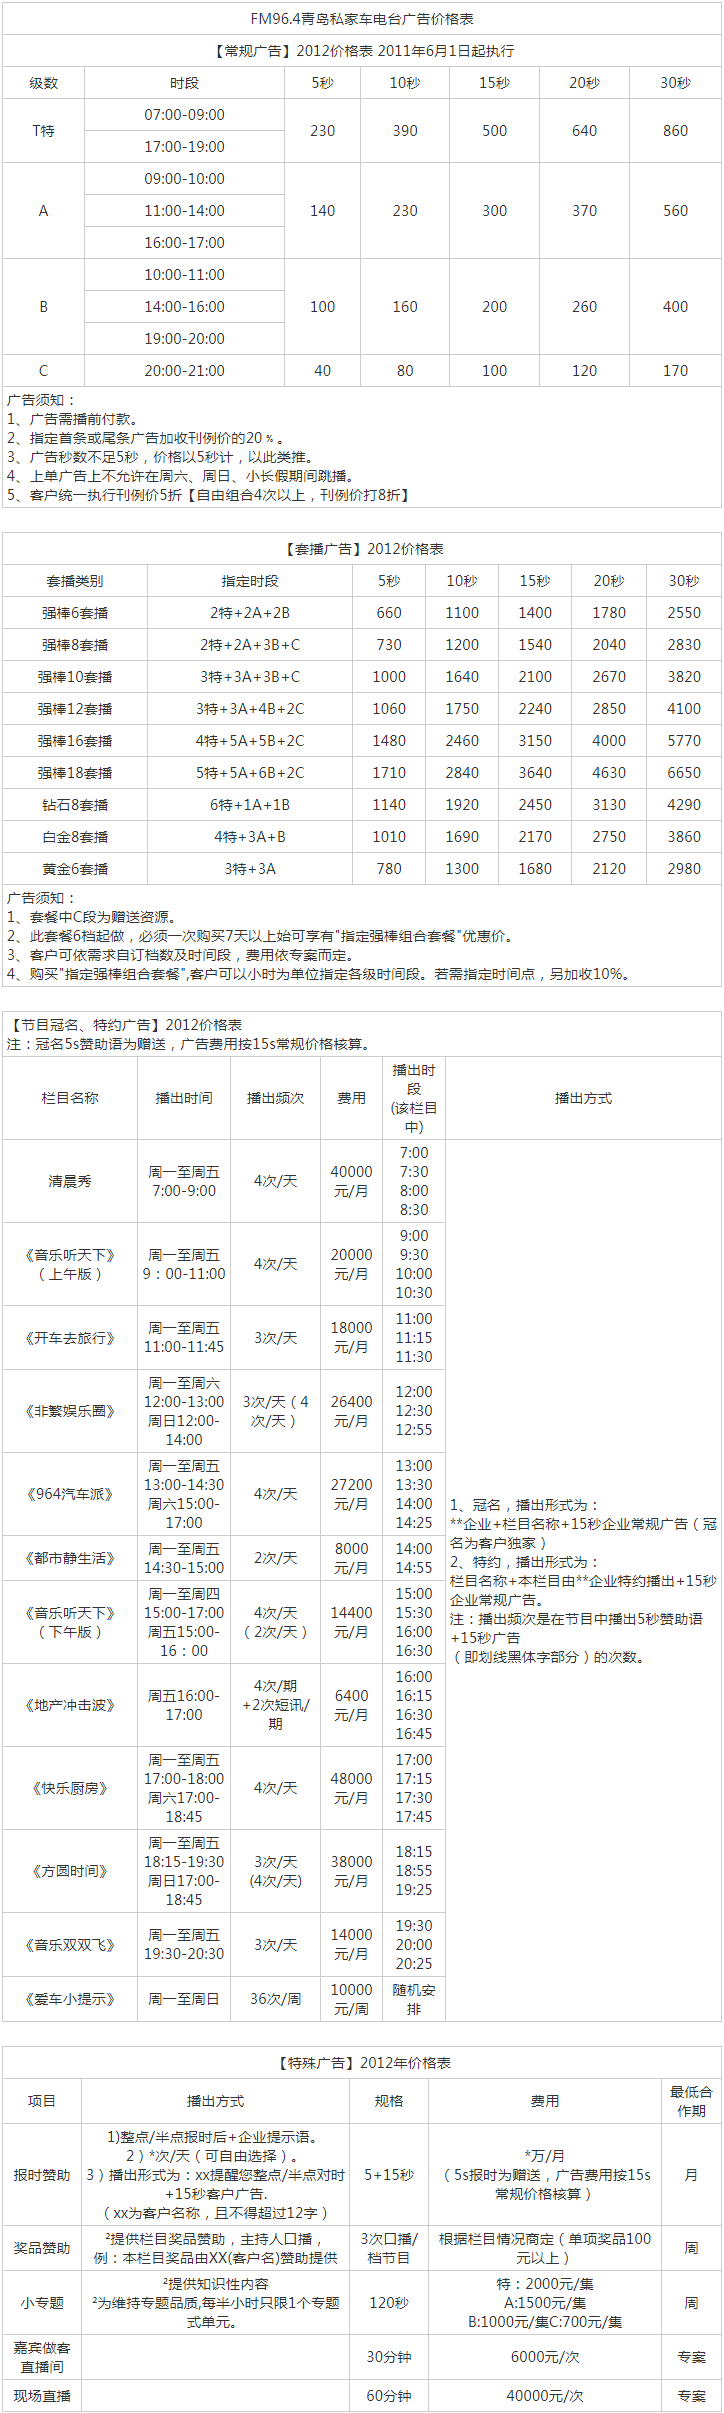Viewport: 724px width, 2413px height.
Task: Click the 48000元/月 fee for 快乐厨房
Action: tap(351, 1788)
